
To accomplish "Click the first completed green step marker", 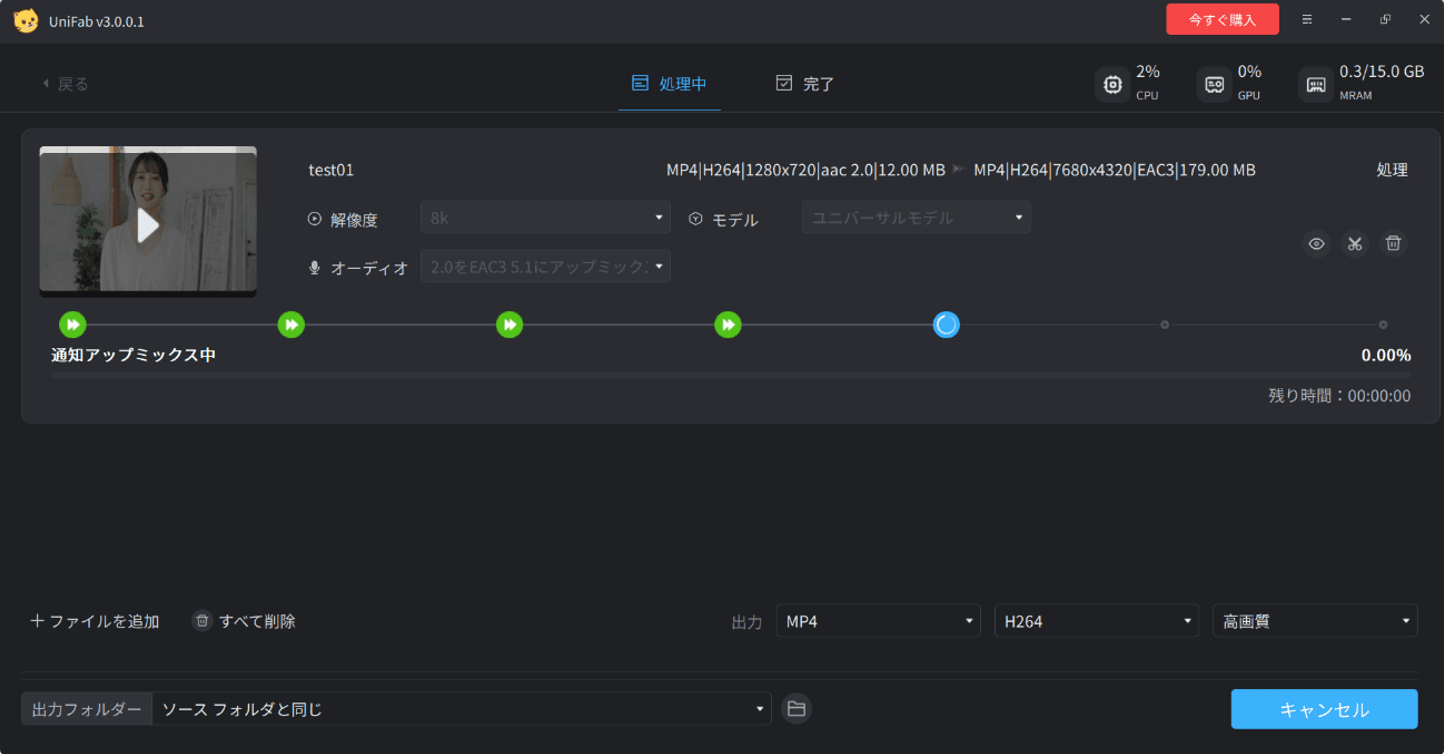I will coord(73,324).
